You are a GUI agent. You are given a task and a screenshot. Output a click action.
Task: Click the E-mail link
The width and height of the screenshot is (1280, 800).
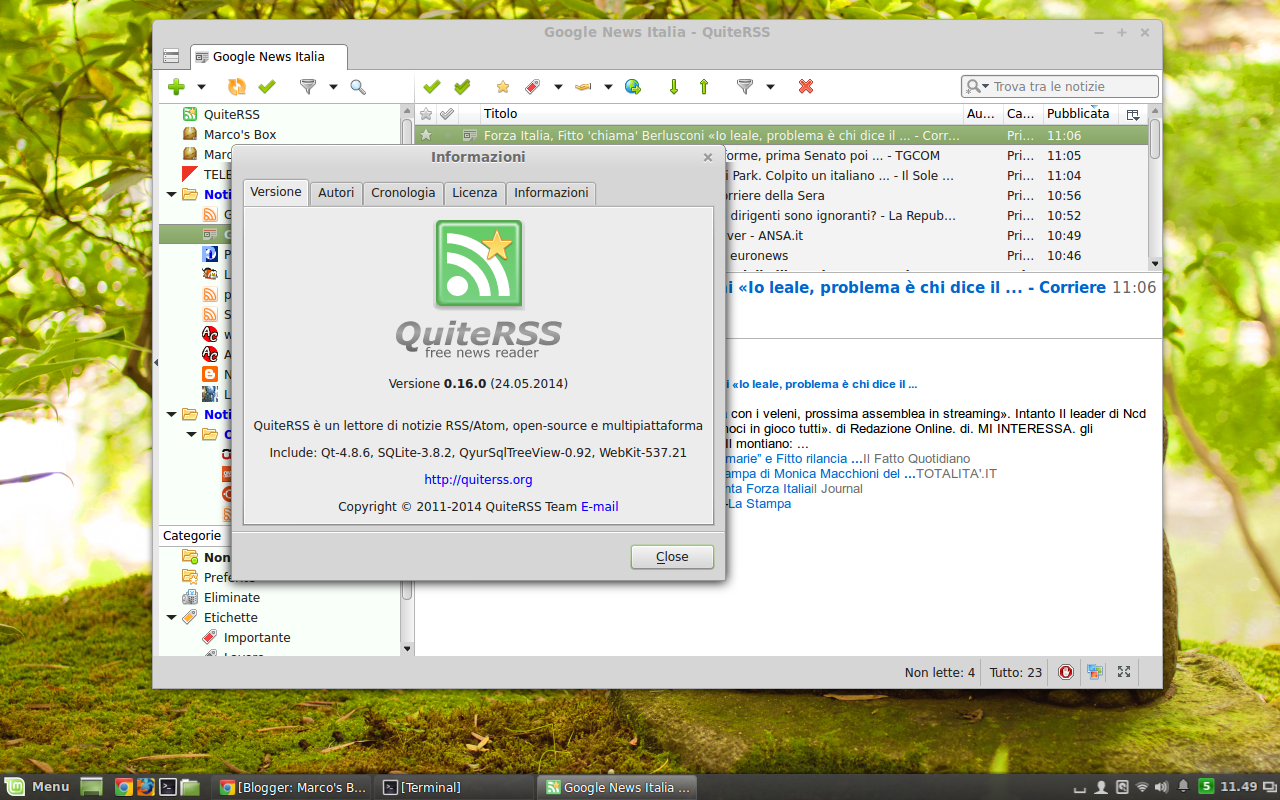[x=599, y=507]
